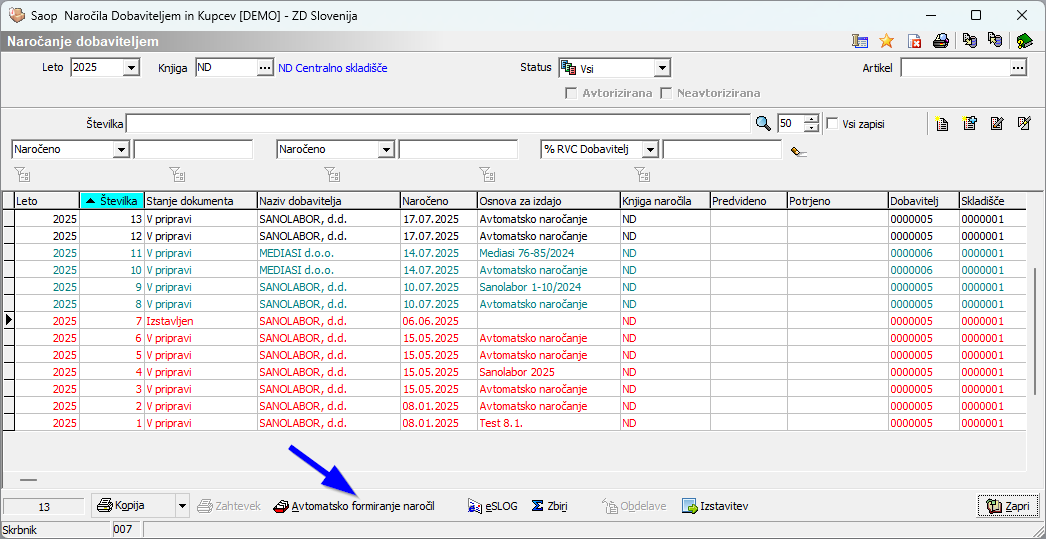Open the first Naročeno filter dropdown
Screen dimensions: 1046x539
[121, 149]
